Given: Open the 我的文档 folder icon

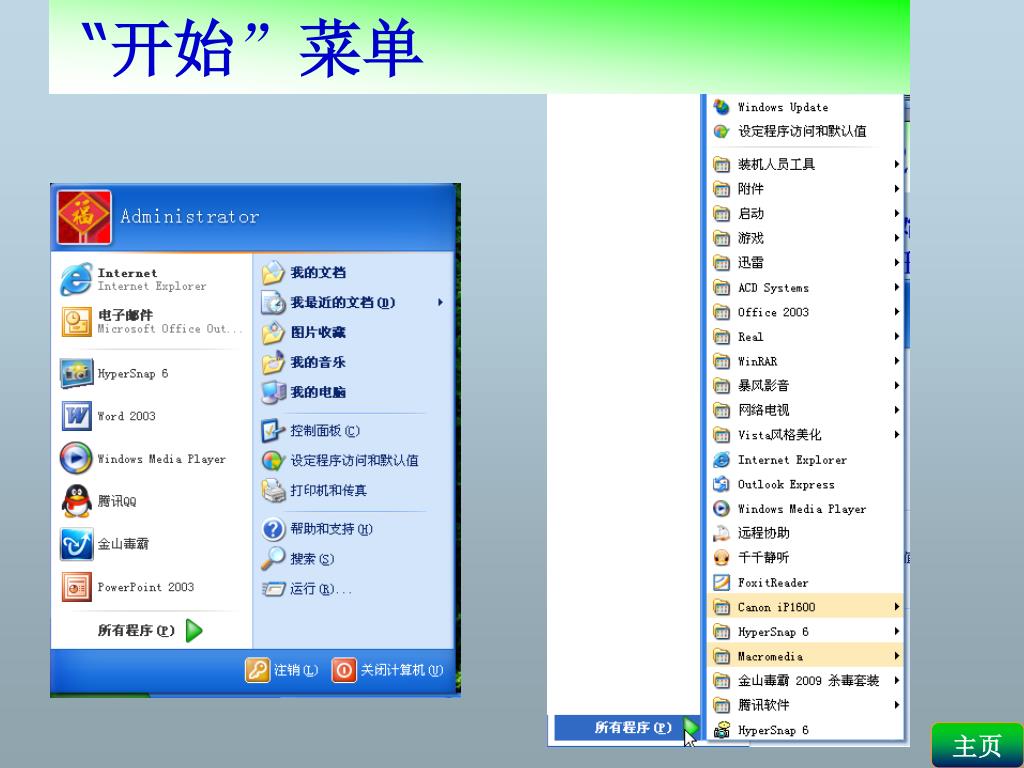Looking at the screenshot, I should 273,273.
